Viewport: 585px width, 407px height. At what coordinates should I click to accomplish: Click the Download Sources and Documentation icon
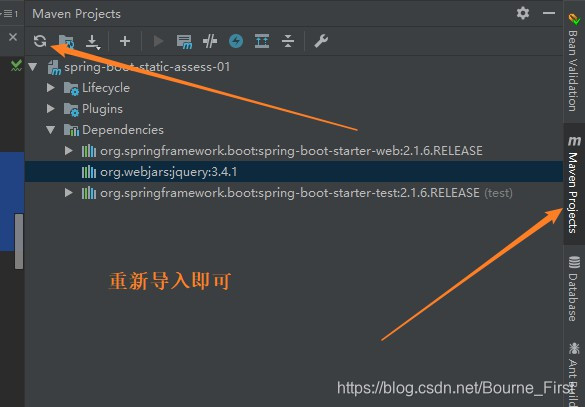point(93,41)
